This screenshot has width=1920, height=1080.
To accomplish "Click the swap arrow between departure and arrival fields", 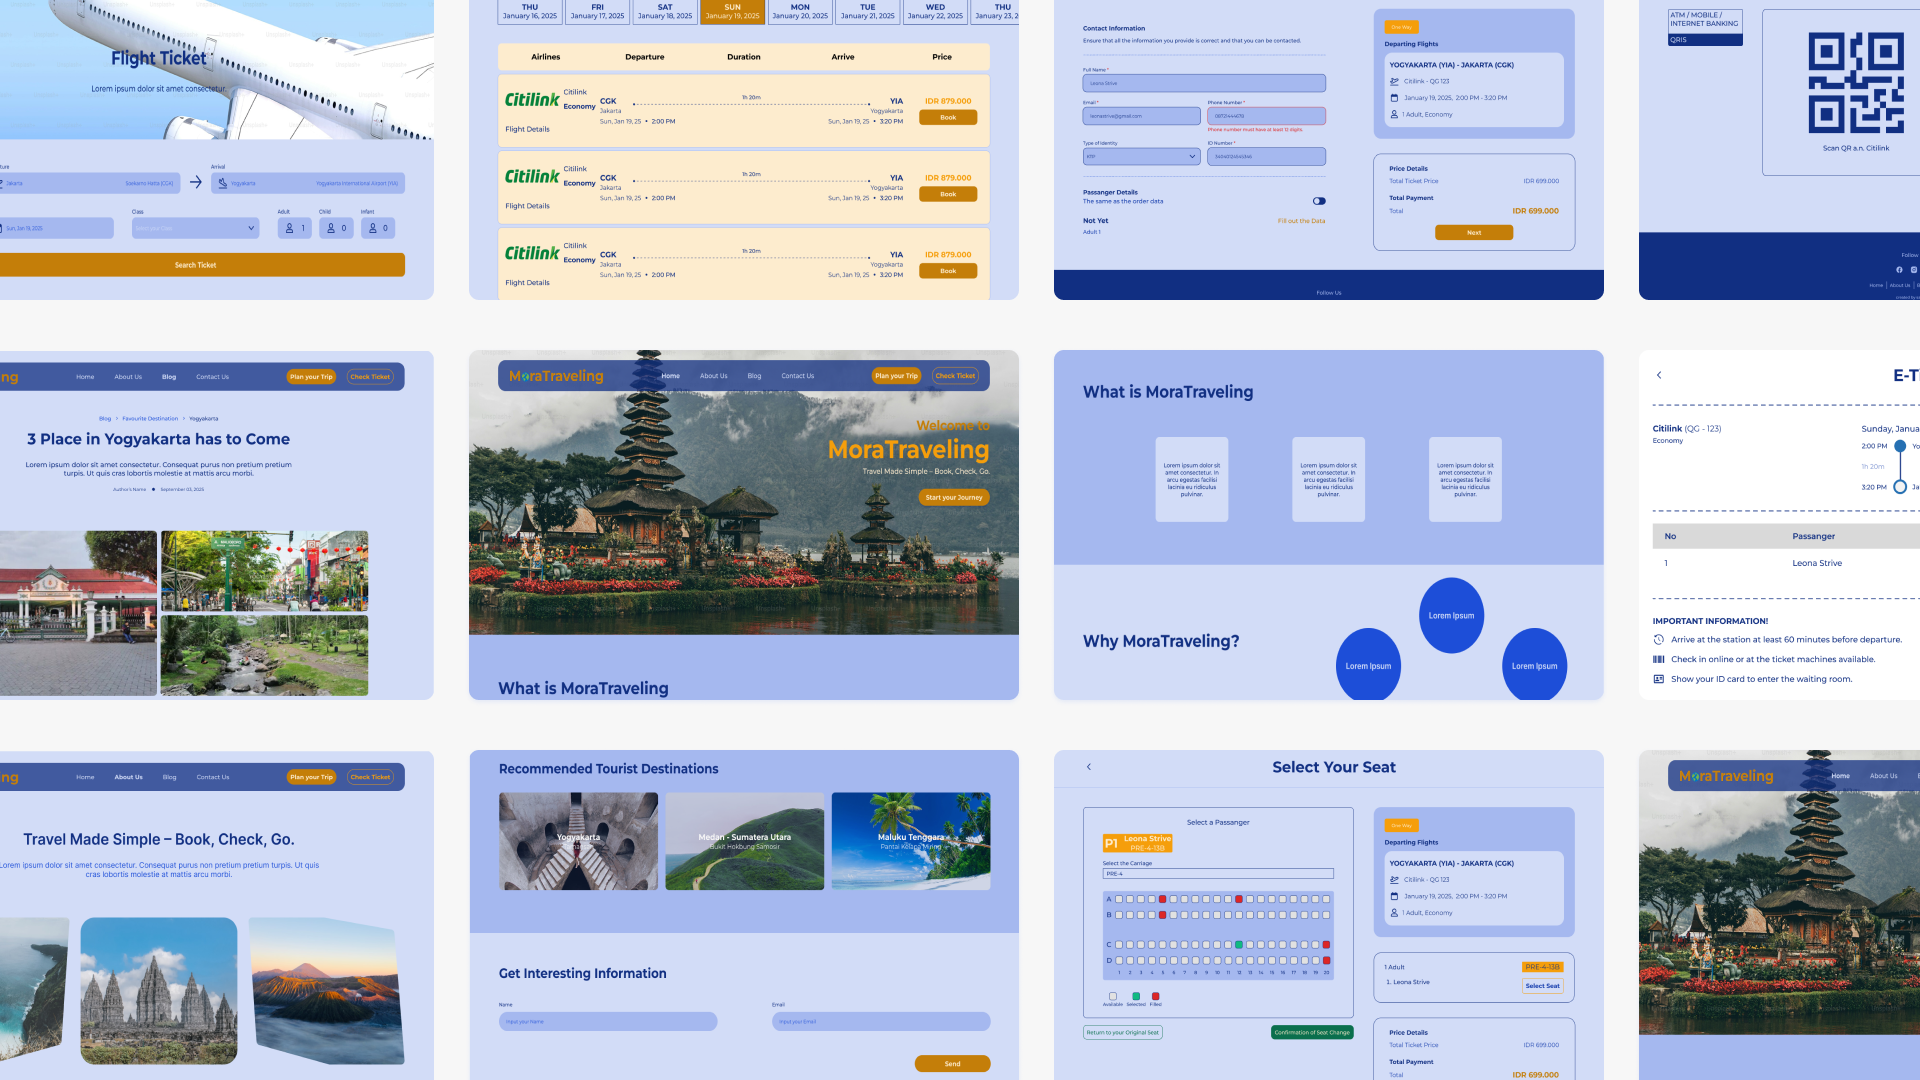I will click(x=196, y=182).
